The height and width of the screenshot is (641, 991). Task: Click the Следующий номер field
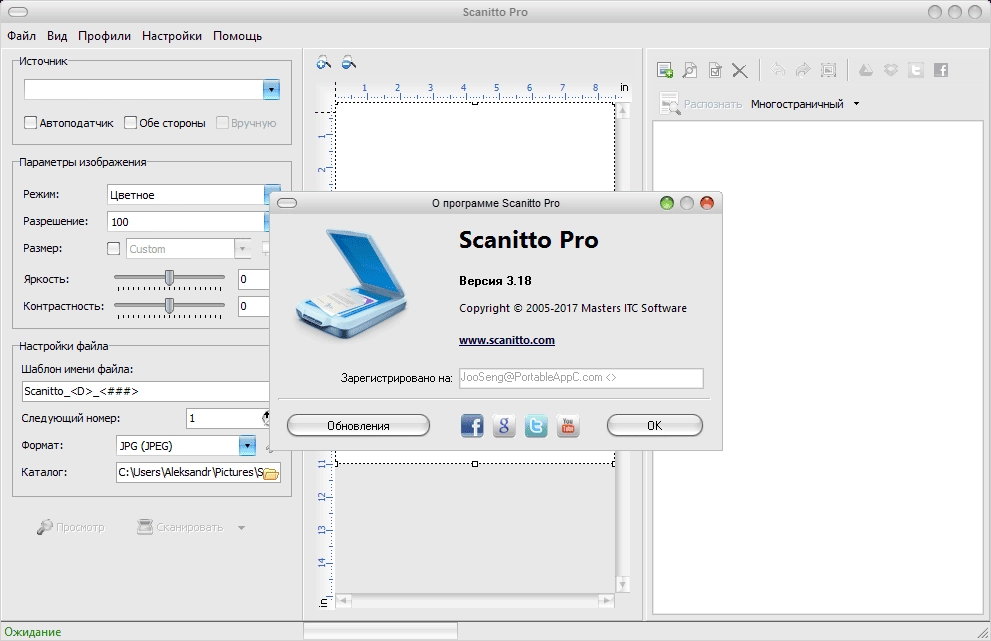point(224,418)
